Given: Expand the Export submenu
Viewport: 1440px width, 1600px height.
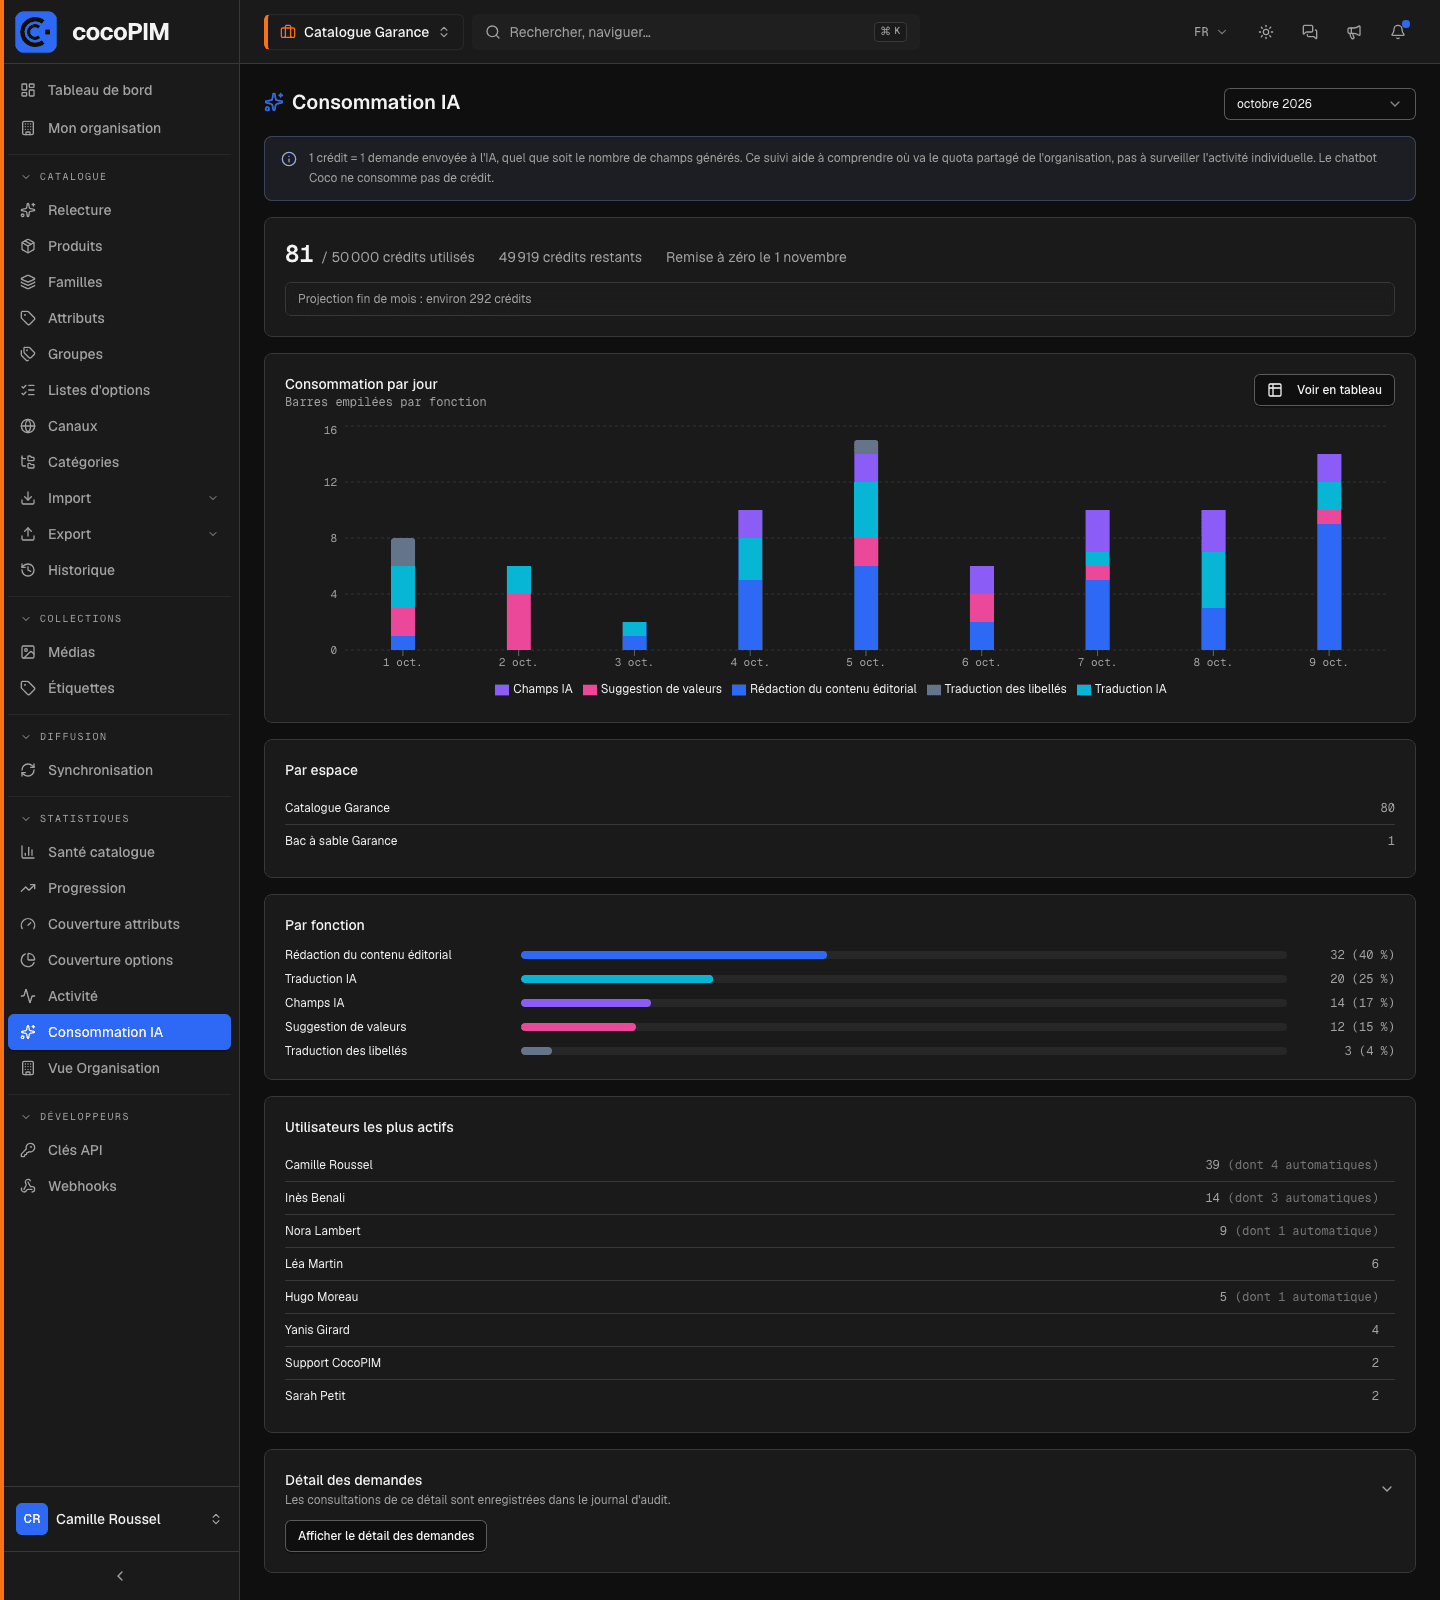Looking at the screenshot, I should tap(213, 534).
